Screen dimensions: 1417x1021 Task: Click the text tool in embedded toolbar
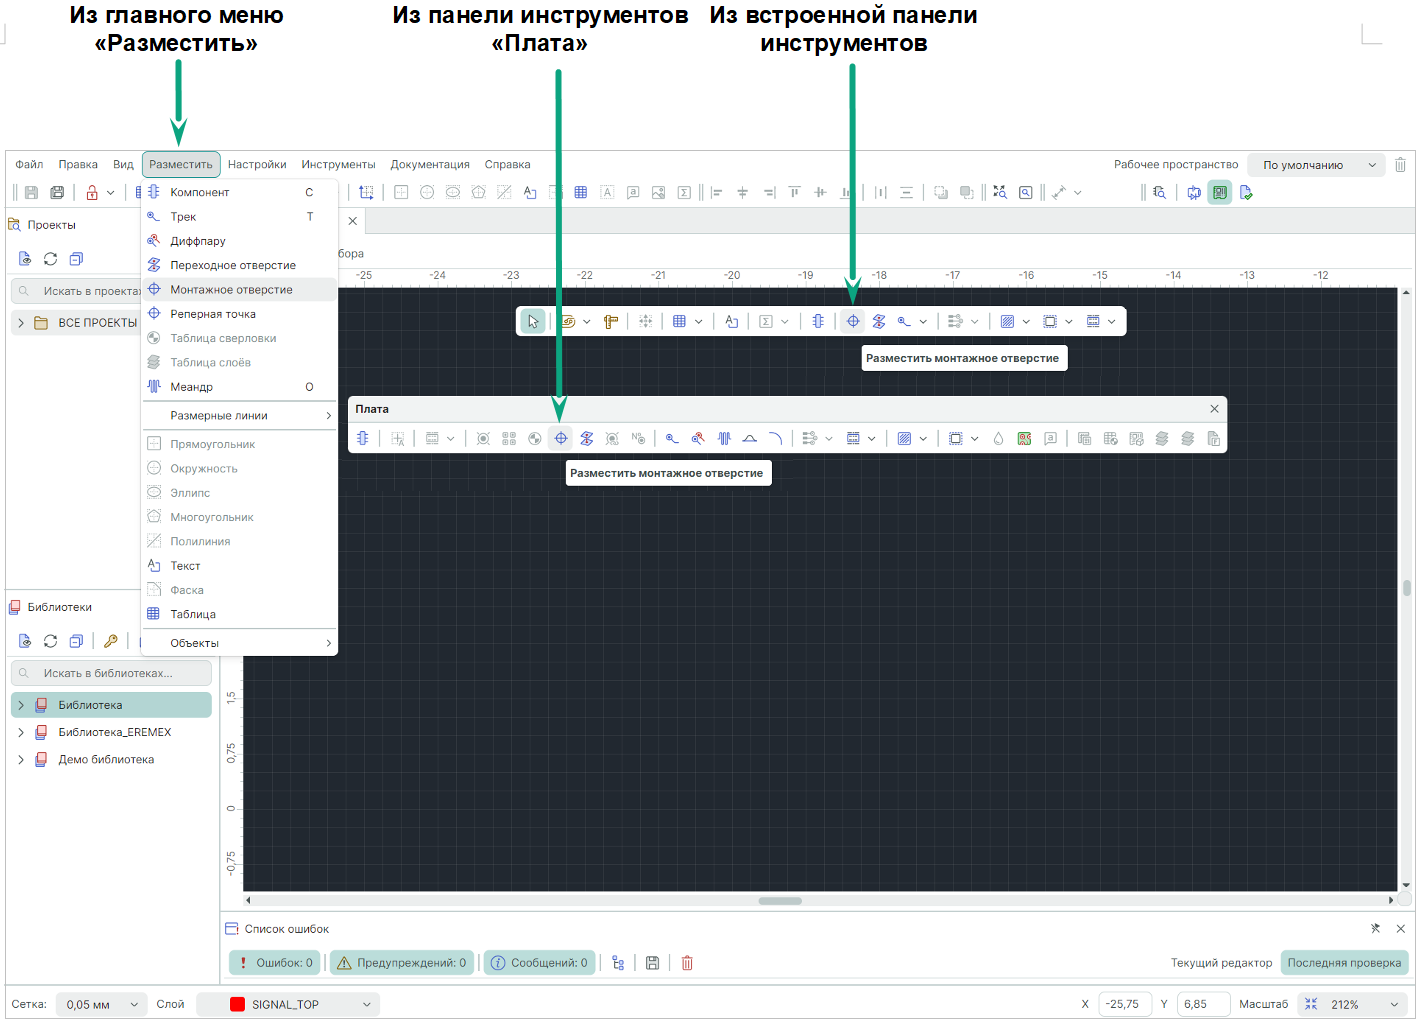[732, 322]
